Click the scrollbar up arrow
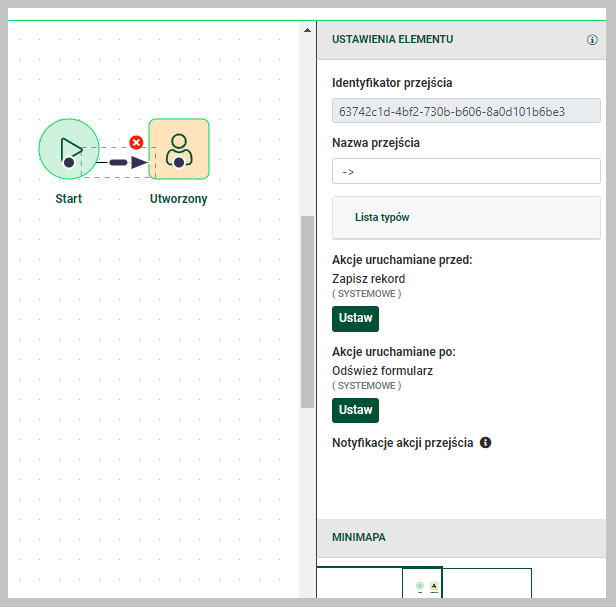 (307, 31)
